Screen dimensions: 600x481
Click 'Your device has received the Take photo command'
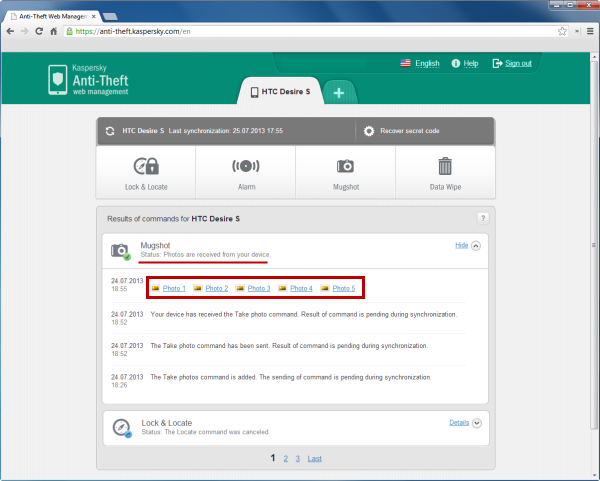304,314
